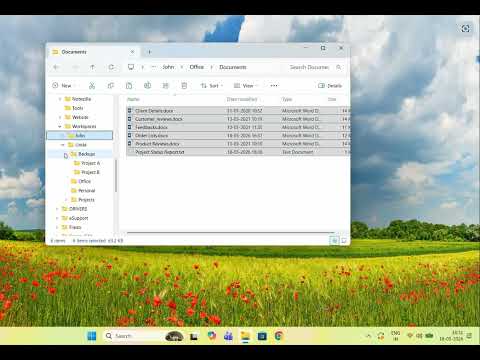Collapse the Workspaces folder in tree
Screen dimensions: 480x360
(60, 126)
